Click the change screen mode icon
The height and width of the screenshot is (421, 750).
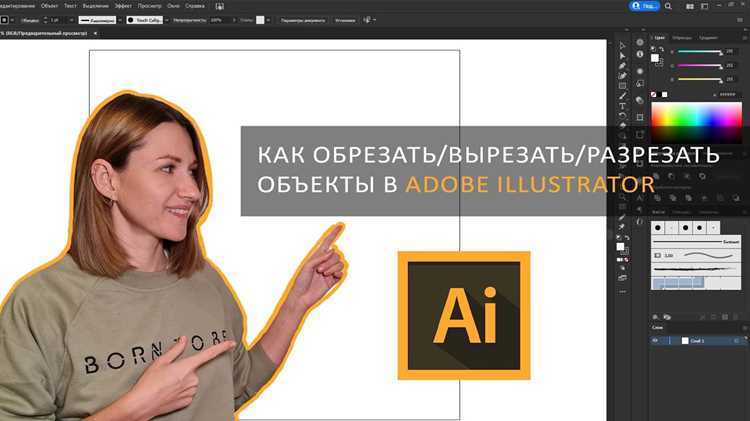[x=622, y=277]
